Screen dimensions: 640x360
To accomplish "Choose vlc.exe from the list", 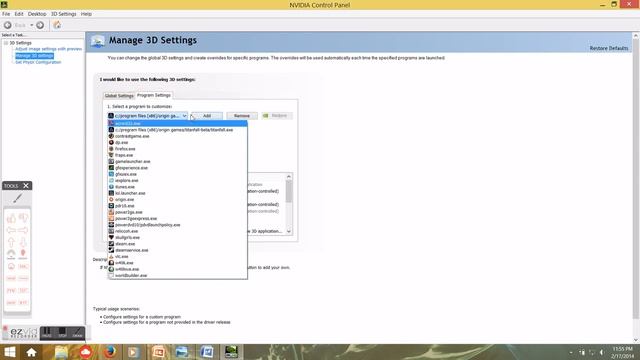I will 178,256.
